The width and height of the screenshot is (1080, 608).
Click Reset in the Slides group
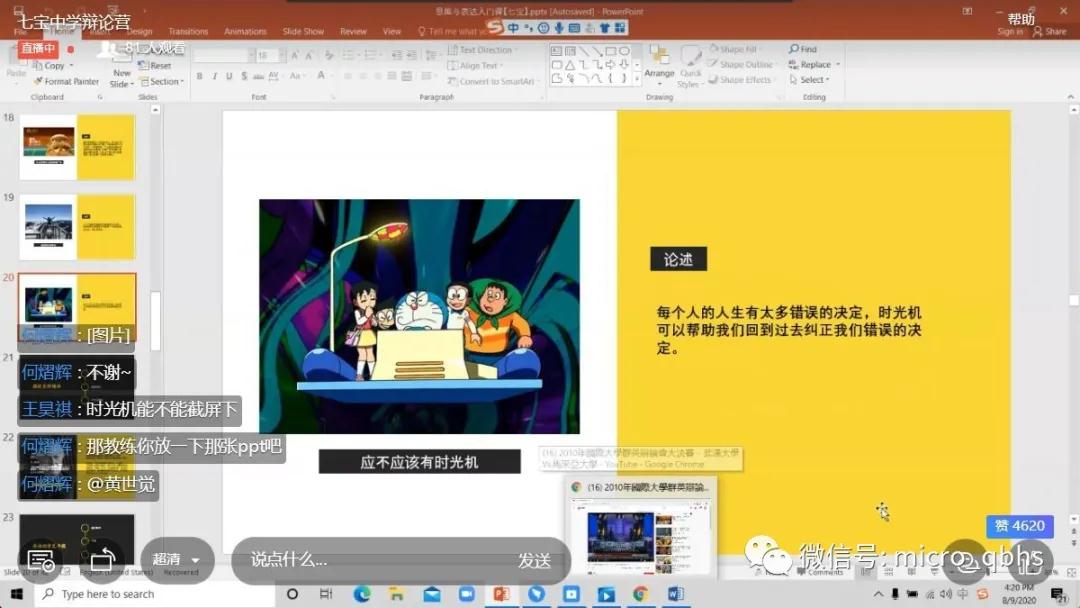(x=156, y=65)
